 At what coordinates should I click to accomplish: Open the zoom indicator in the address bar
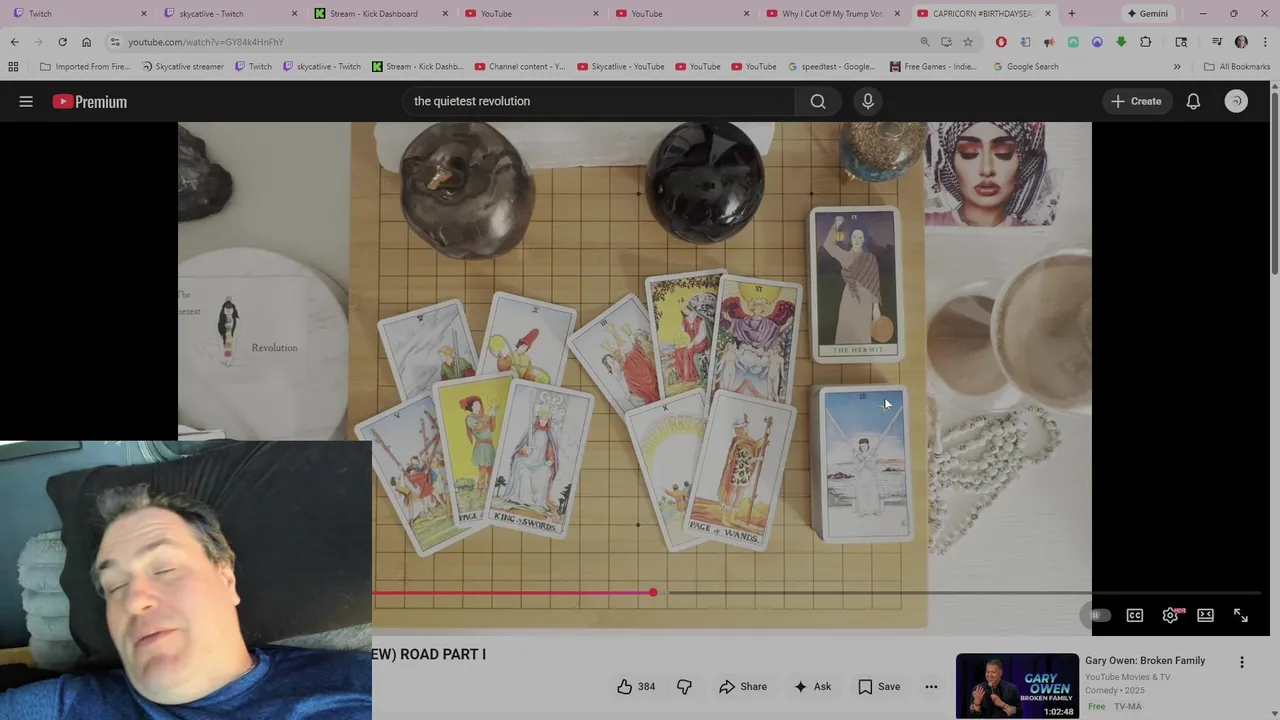(924, 42)
